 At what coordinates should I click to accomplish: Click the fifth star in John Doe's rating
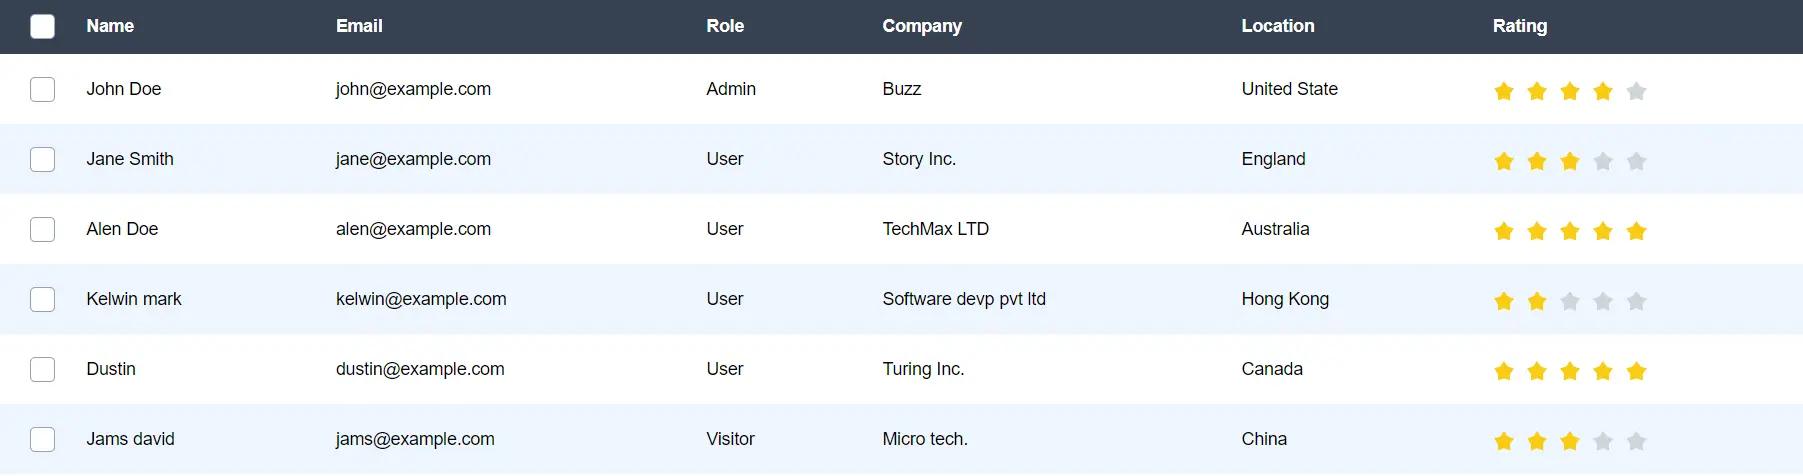click(1636, 91)
